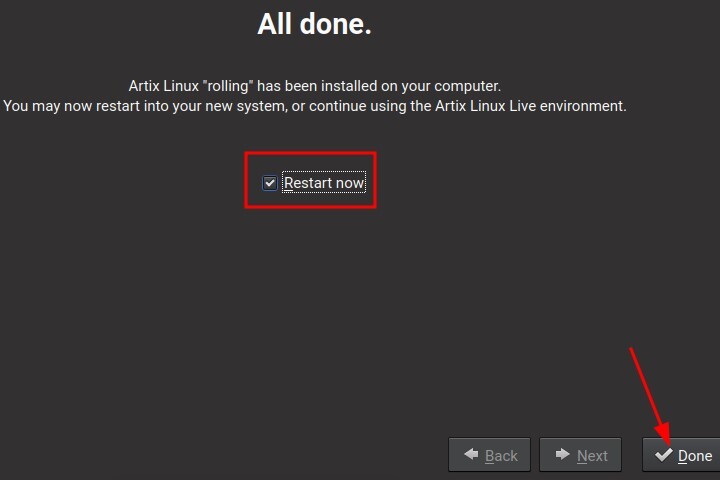Click the word 'Next' on the button
This screenshot has height=480, width=720.
(592, 456)
